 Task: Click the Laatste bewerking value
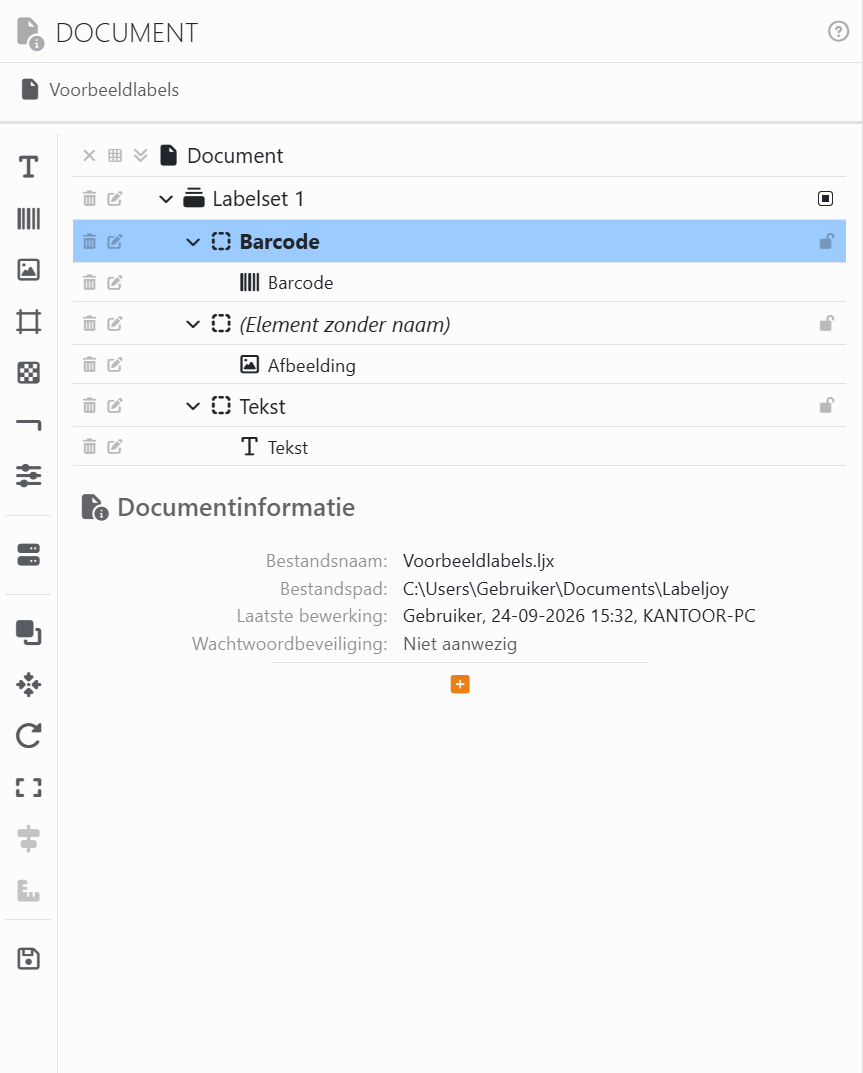(x=579, y=616)
